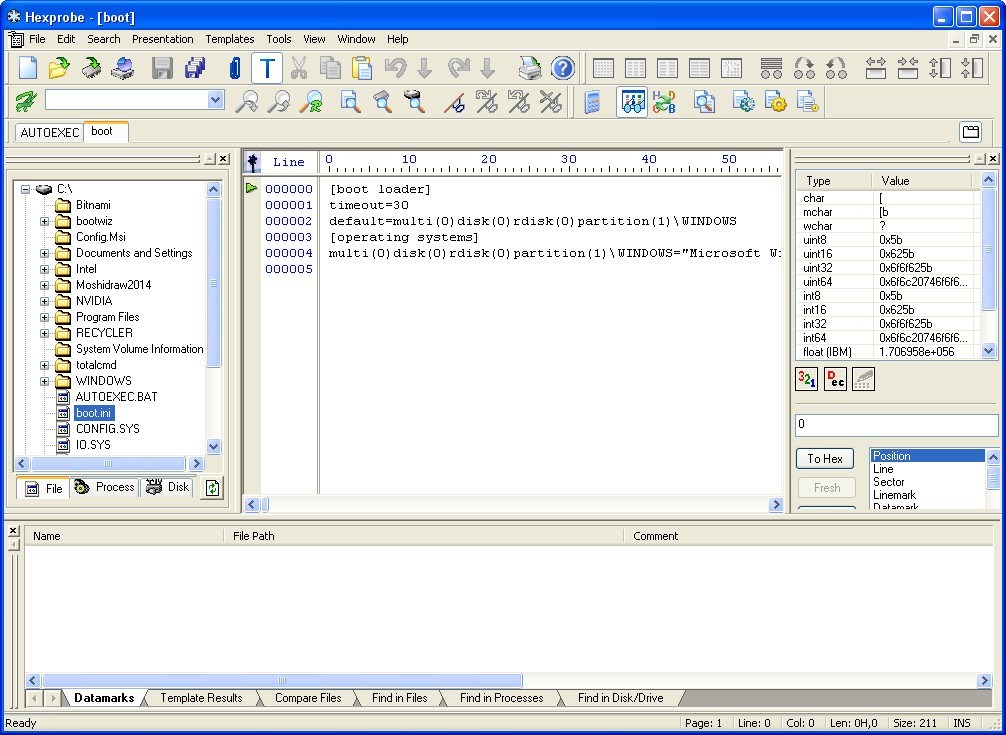
Task: Click the green lizard icon beside search box
Action: click(26, 101)
